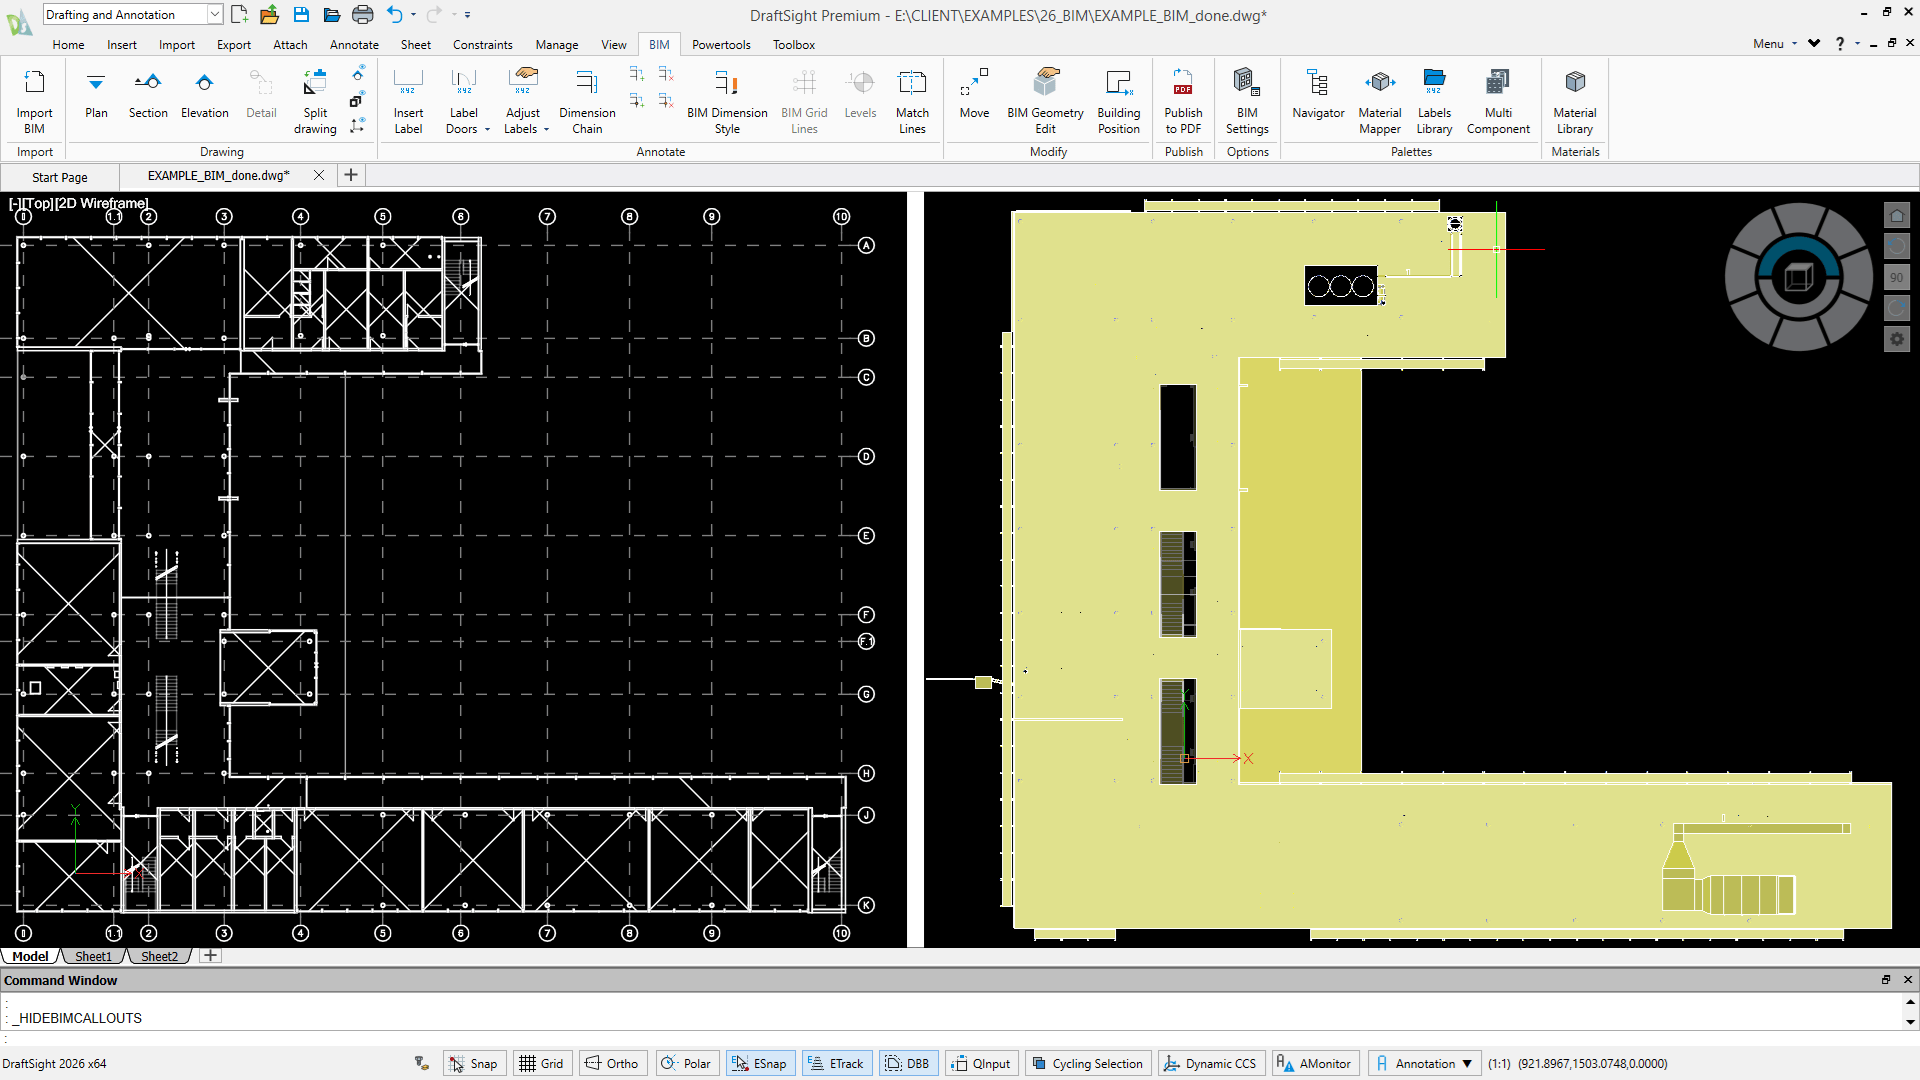Click the Print icon in quick access toolbar

363,14
